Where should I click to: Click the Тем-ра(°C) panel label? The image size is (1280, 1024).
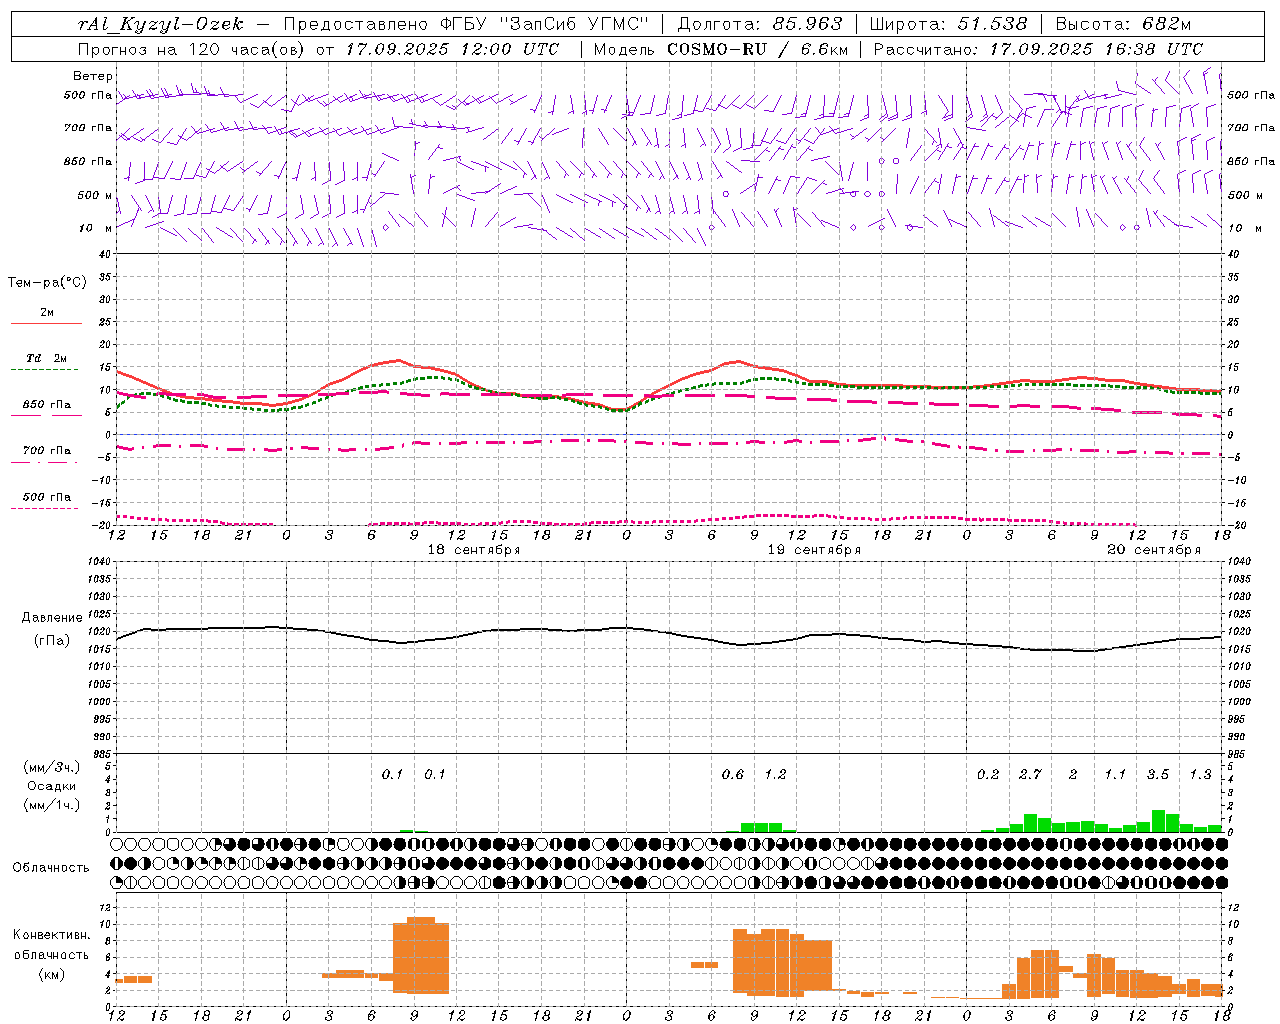tap(47, 283)
